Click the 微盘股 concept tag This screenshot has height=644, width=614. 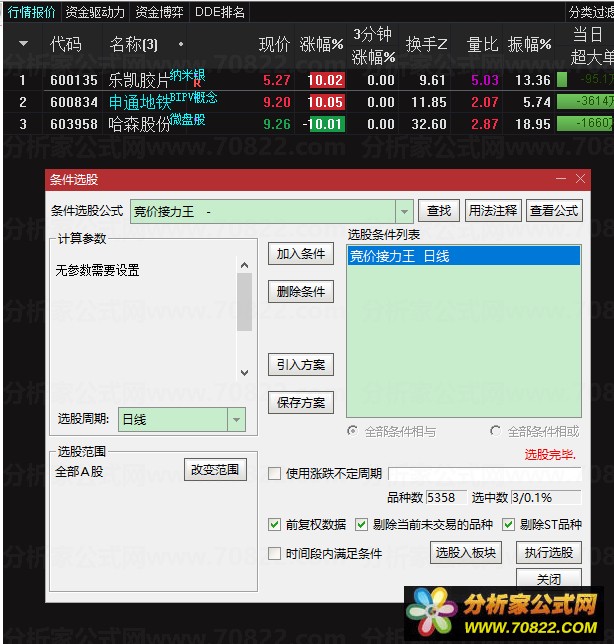click(187, 119)
